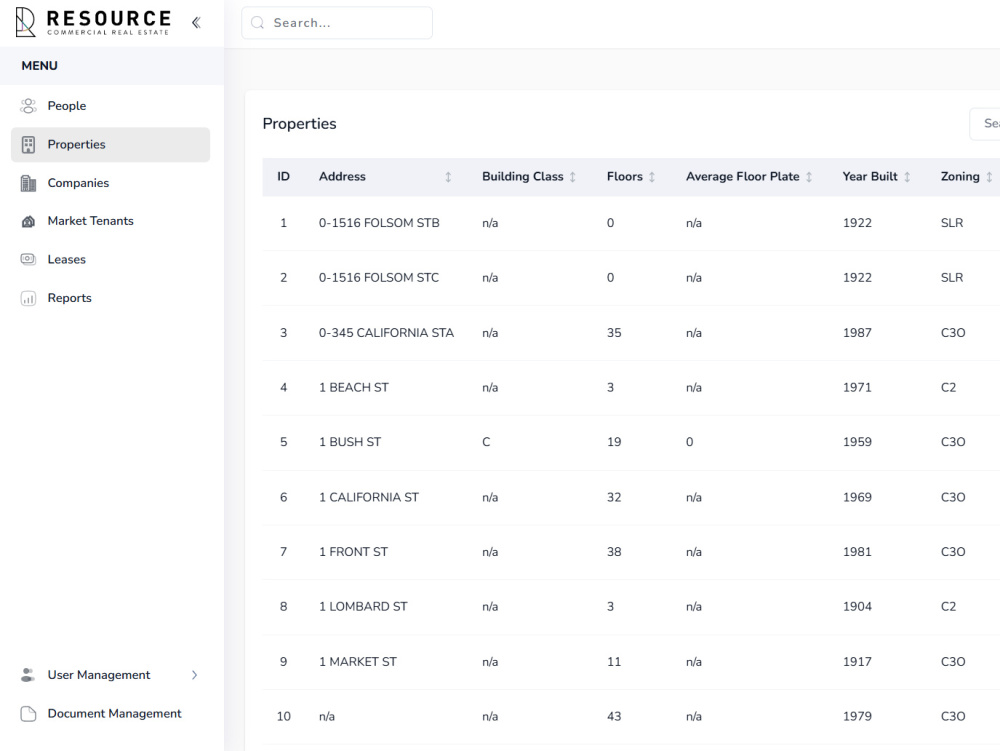Click the User Management icon
Screen dimensions: 1000x751
28,675
